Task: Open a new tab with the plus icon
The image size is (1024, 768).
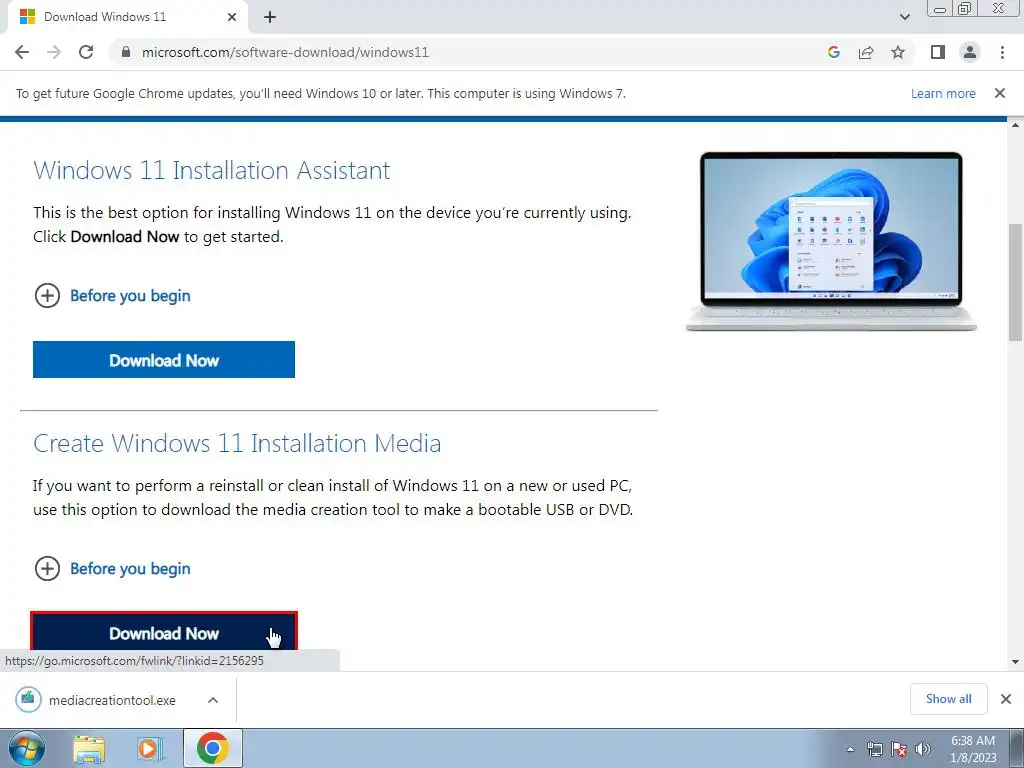Action: (x=270, y=17)
